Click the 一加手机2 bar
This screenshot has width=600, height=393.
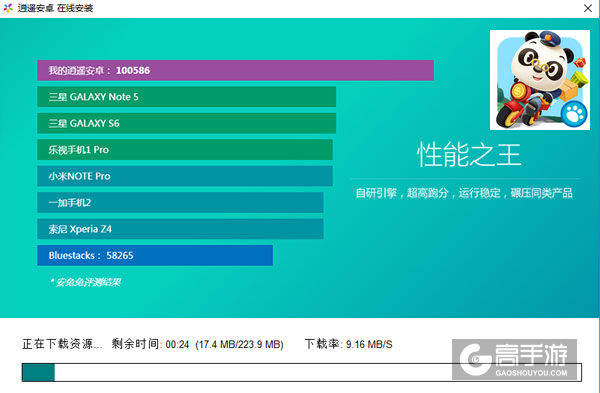pyautogui.click(x=180, y=202)
